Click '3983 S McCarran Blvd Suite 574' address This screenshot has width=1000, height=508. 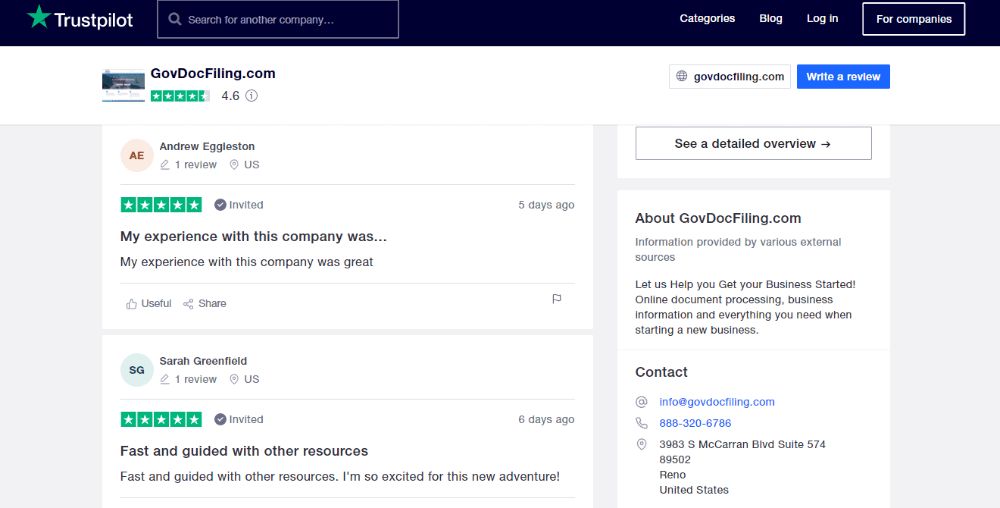click(x=742, y=444)
